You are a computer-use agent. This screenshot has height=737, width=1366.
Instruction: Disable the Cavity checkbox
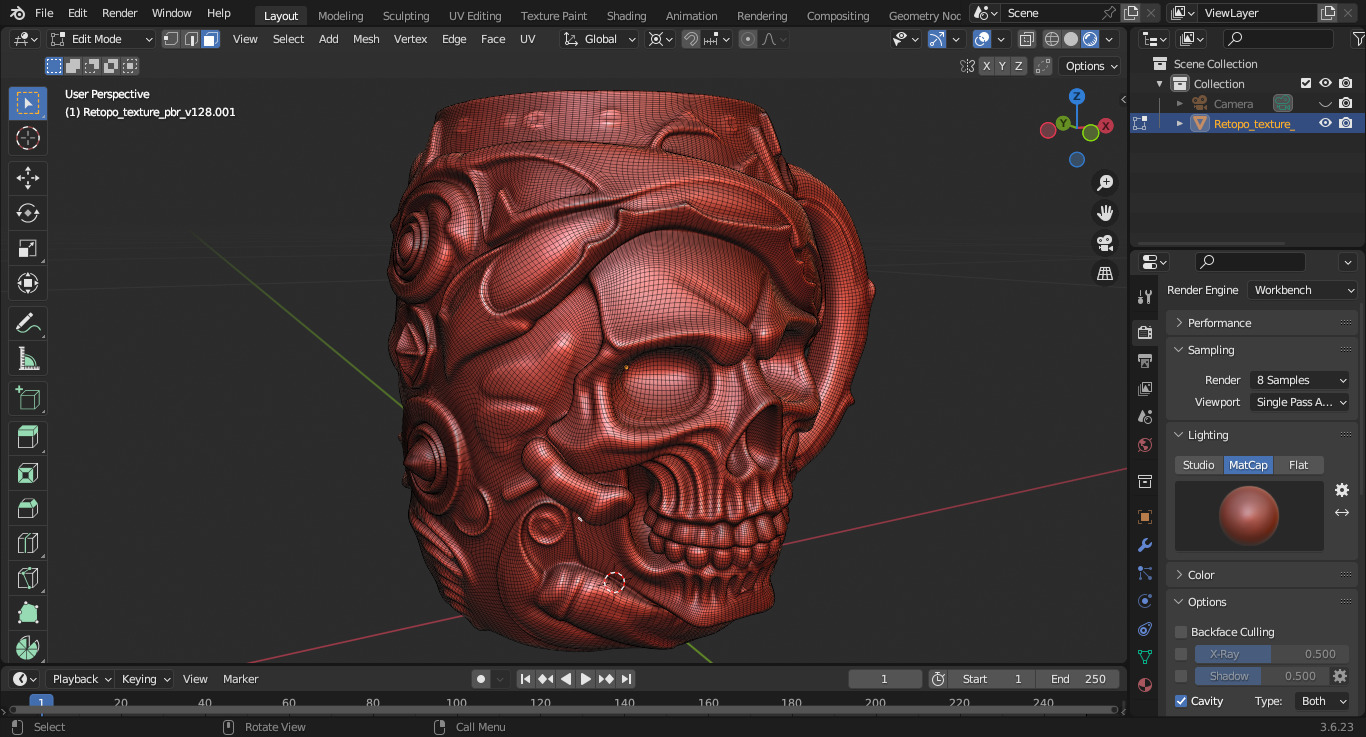[1181, 701]
